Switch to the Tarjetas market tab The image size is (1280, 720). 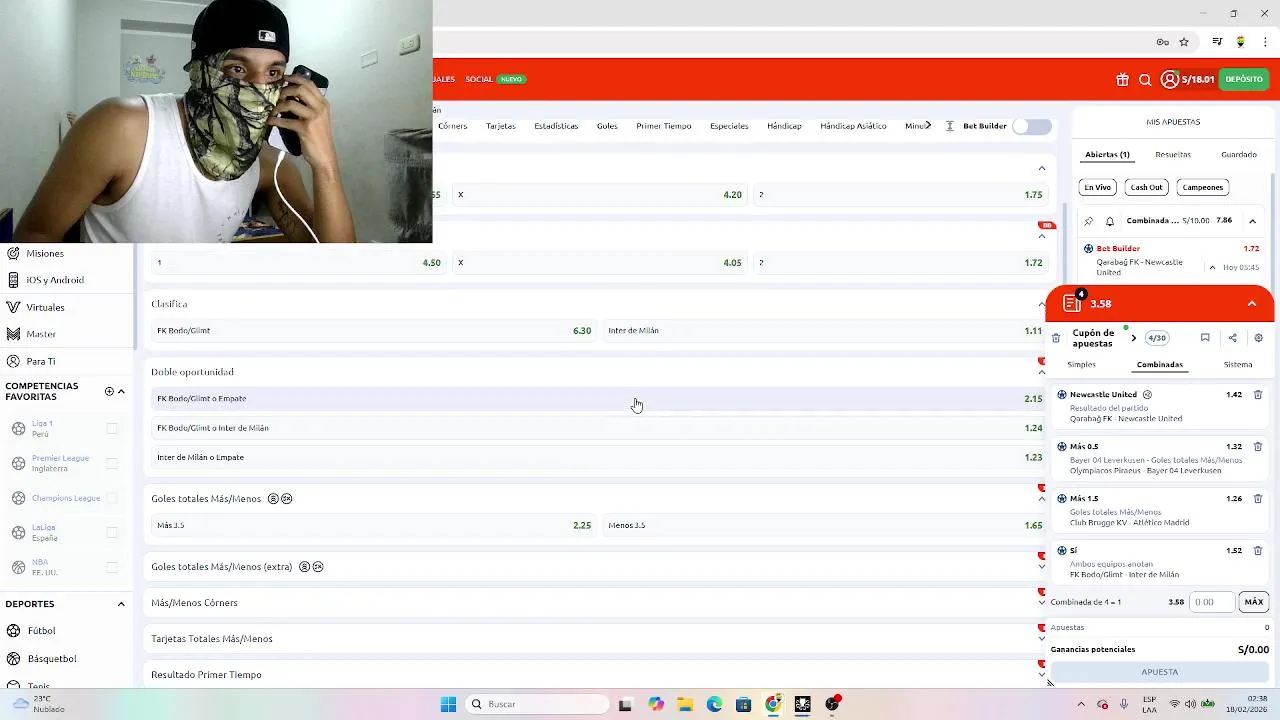(501, 126)
